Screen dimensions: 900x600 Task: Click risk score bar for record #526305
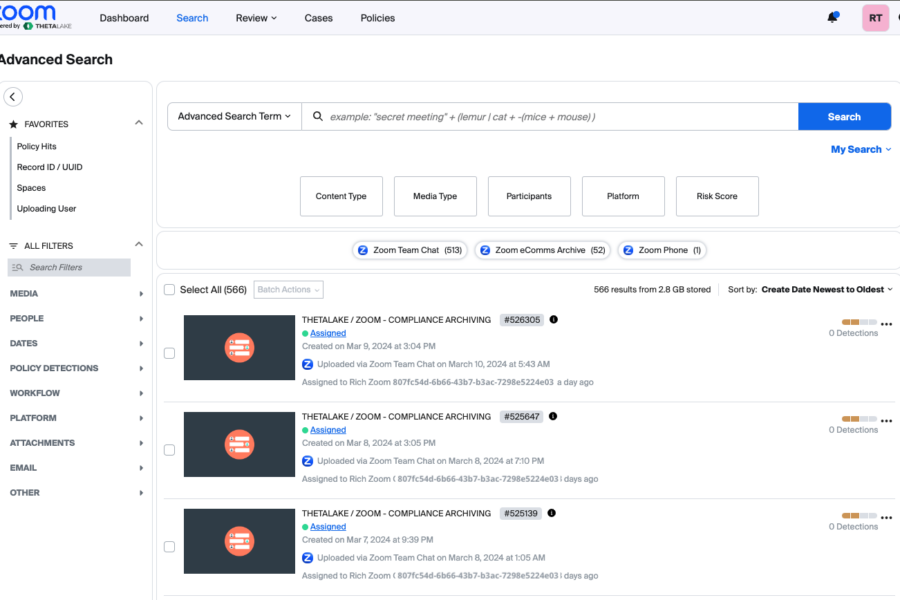(859, 322)
